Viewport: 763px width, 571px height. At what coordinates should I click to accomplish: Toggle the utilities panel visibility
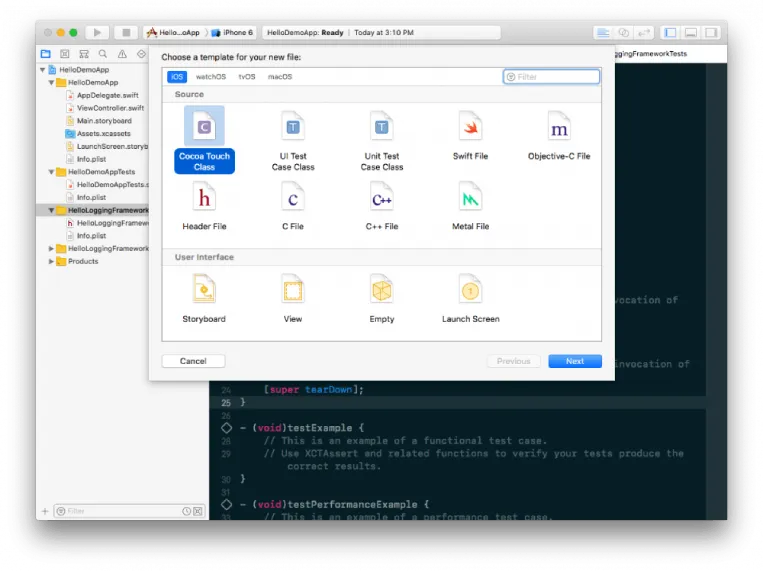[x=711, y=33]
